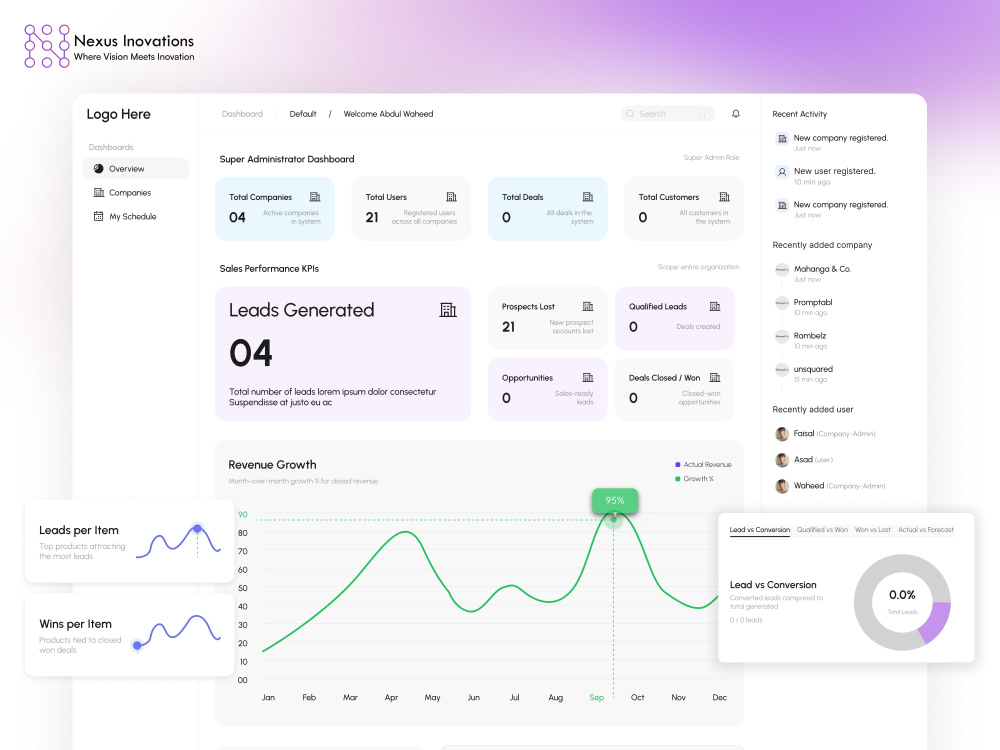Open the Total Companies card value 04
Viewport: 1000px width, 750px height.
coord(237,217)
